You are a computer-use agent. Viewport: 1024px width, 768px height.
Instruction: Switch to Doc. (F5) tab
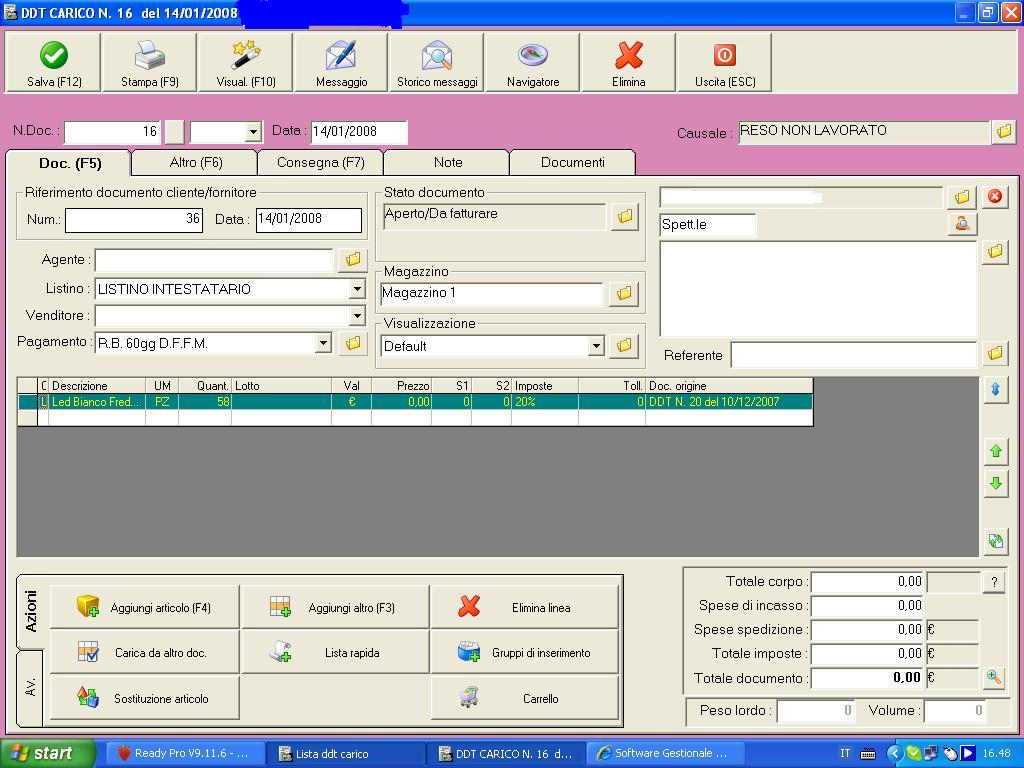click(x=70, y=163)
